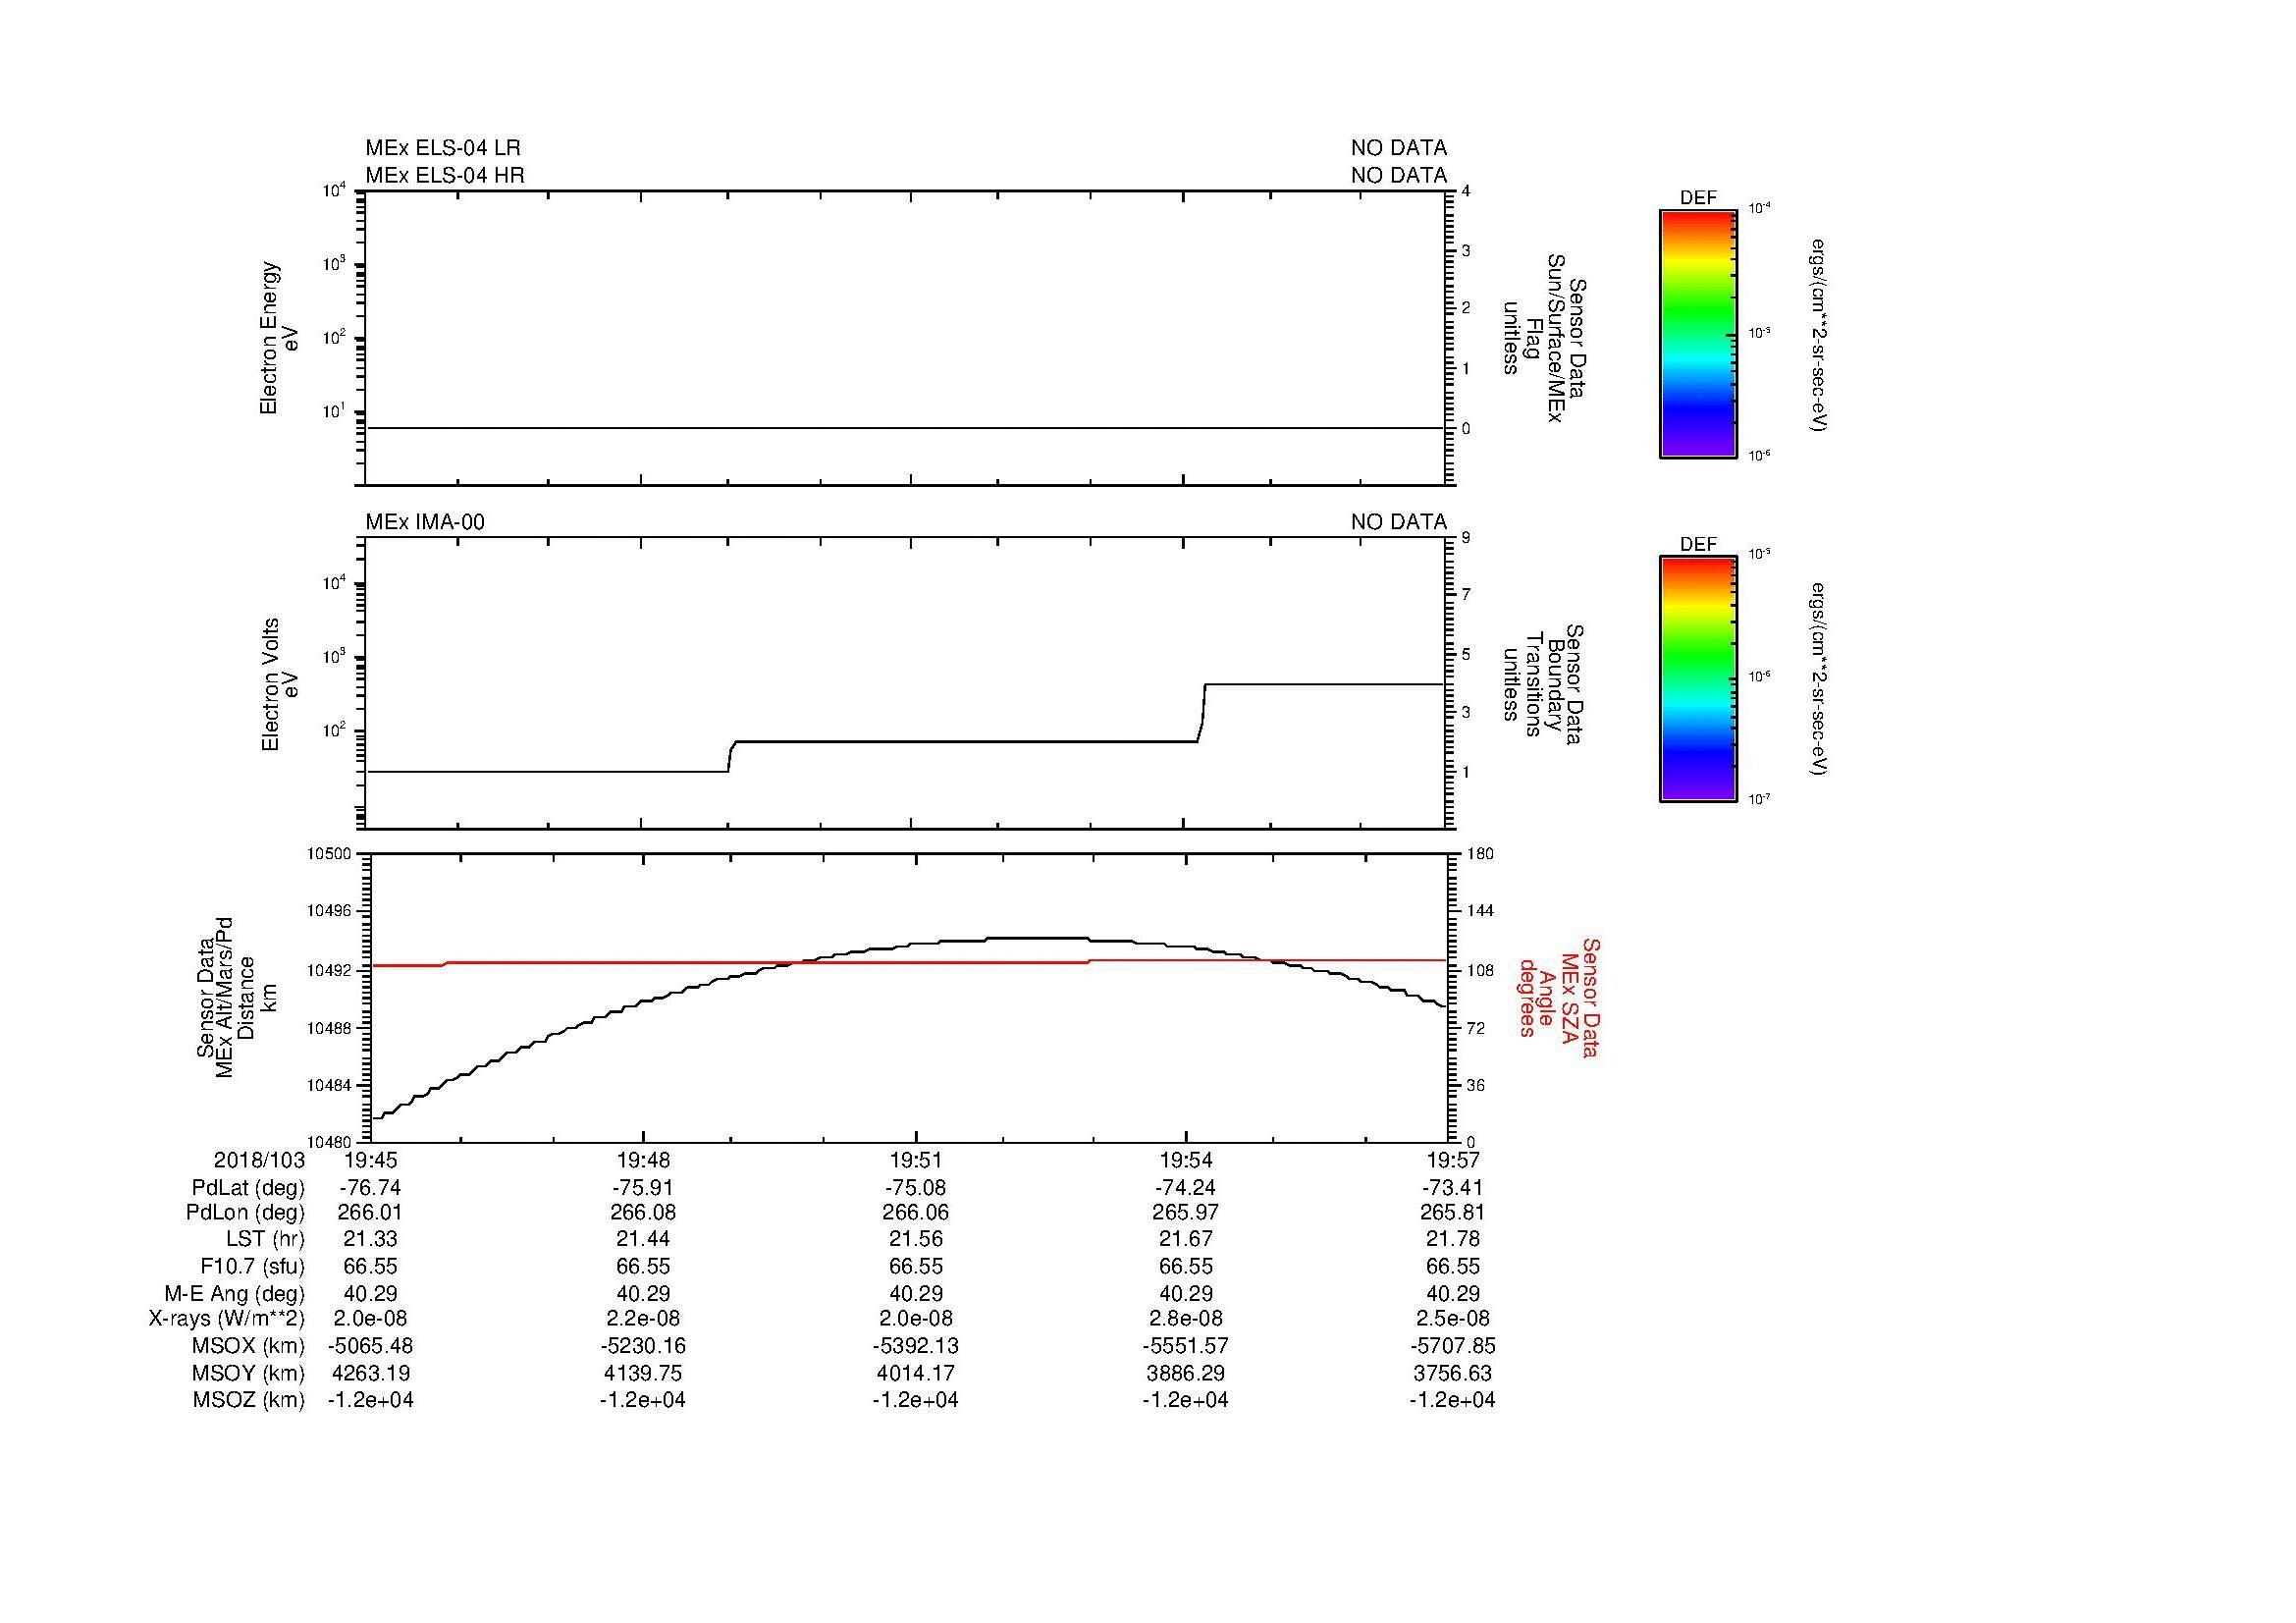Click the F10.7 (sfu) row label

pos(252,1266)
